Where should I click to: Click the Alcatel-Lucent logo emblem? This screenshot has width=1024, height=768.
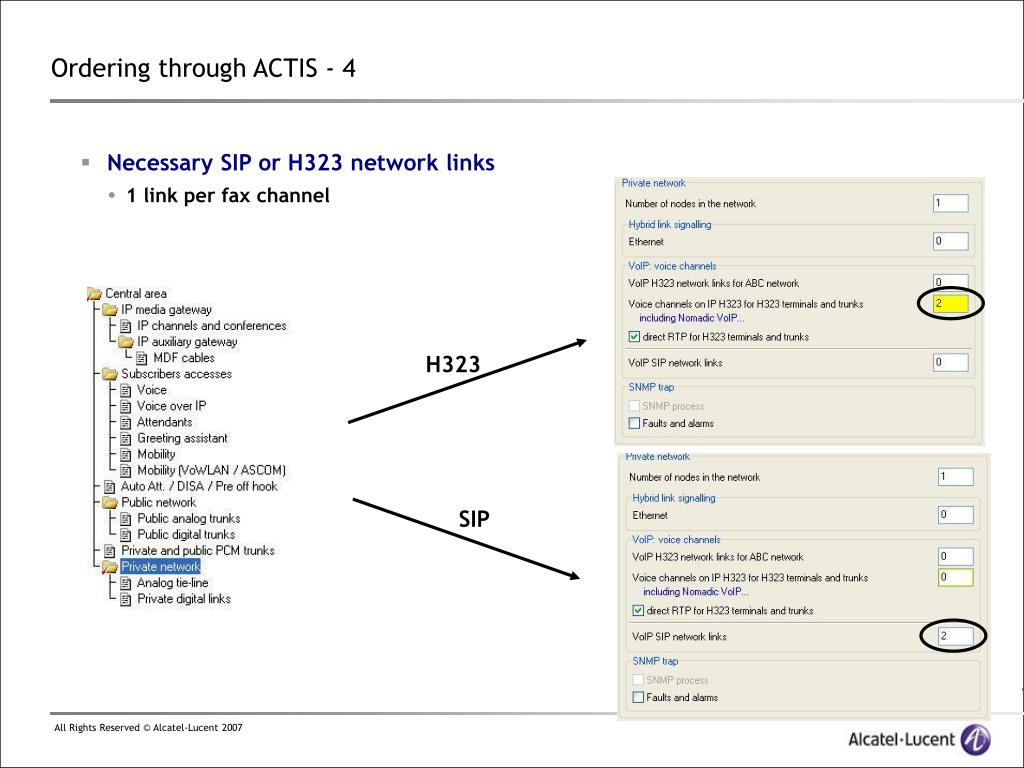point(976,739)
